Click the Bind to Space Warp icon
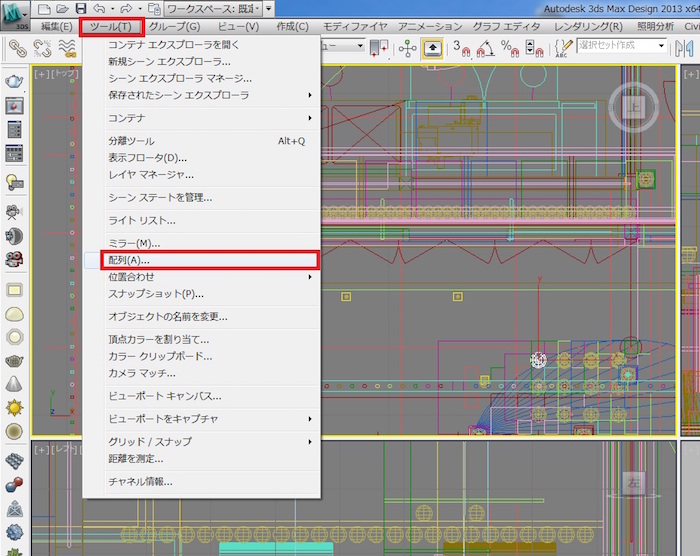The image size is (700, 556). (67, 47)
